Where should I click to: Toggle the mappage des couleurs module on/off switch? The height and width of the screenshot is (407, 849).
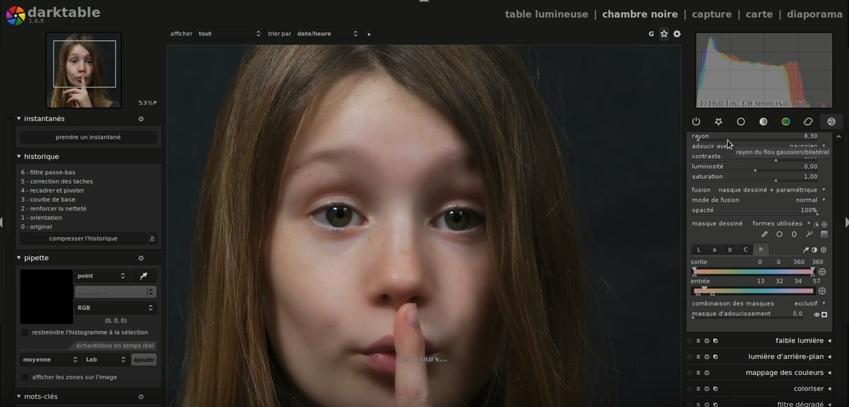689,373
